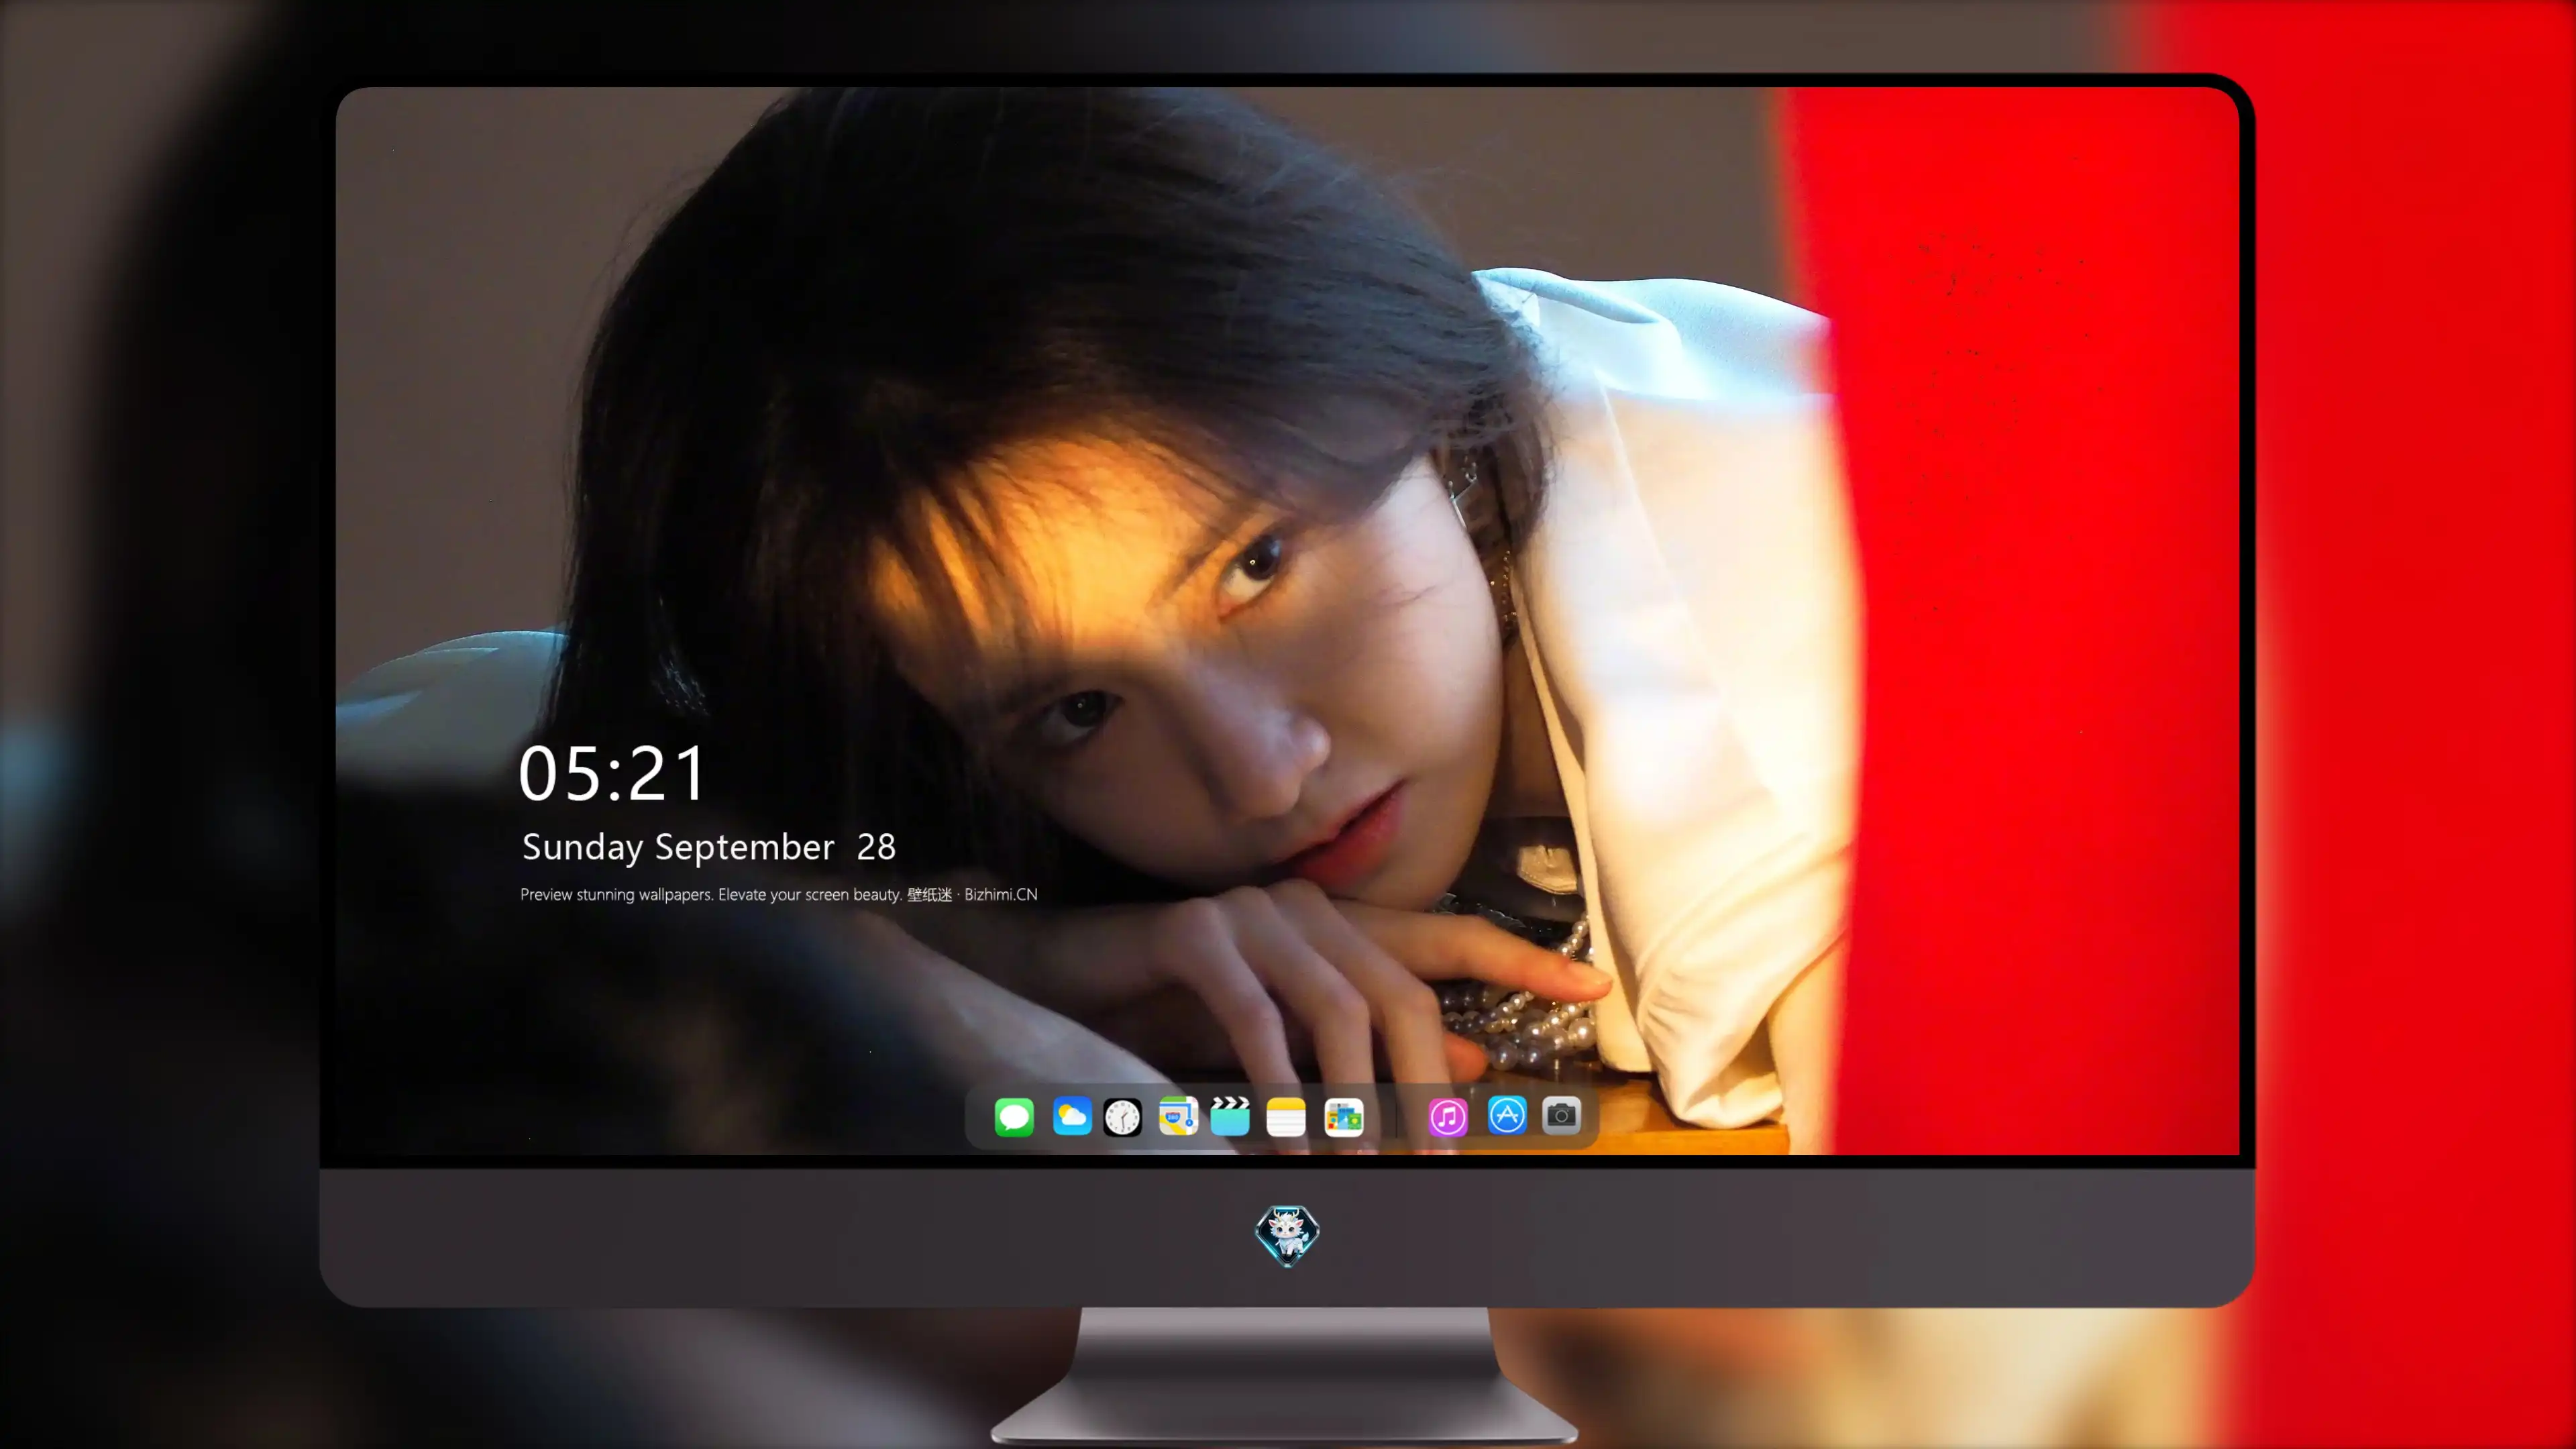
Task: Open the green Messages app in dock
Action: coord(1014,1116)
